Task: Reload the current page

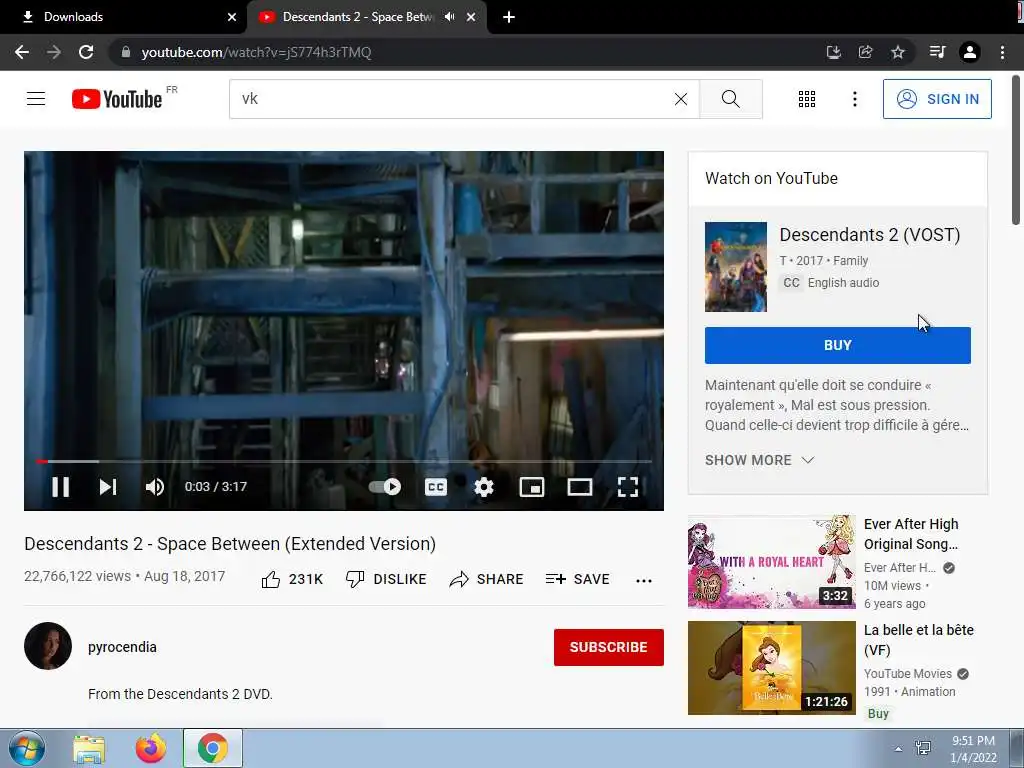Action: click(x=86, y=52)
